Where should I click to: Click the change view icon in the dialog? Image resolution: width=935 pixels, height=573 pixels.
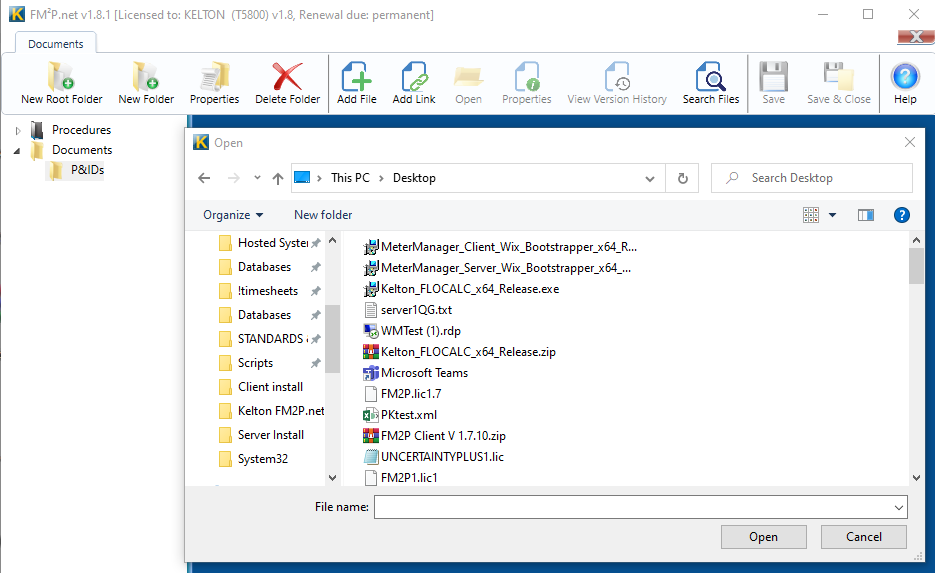[811, 215]
